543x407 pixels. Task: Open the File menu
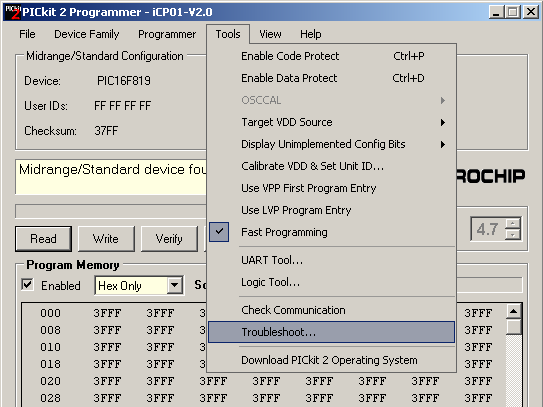coord(27,34)
